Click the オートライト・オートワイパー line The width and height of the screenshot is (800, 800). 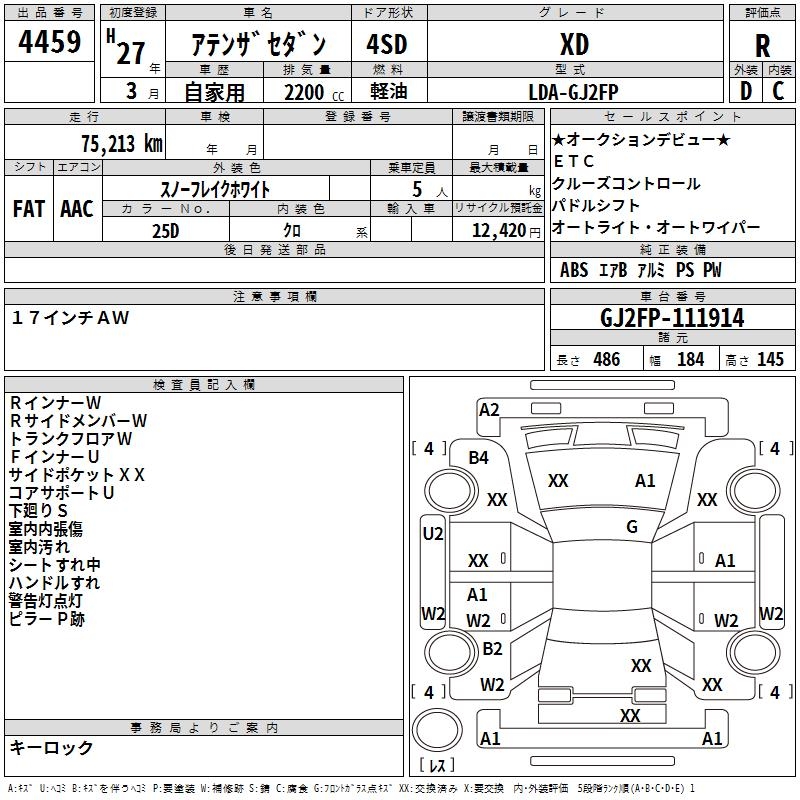coord(656,227)
